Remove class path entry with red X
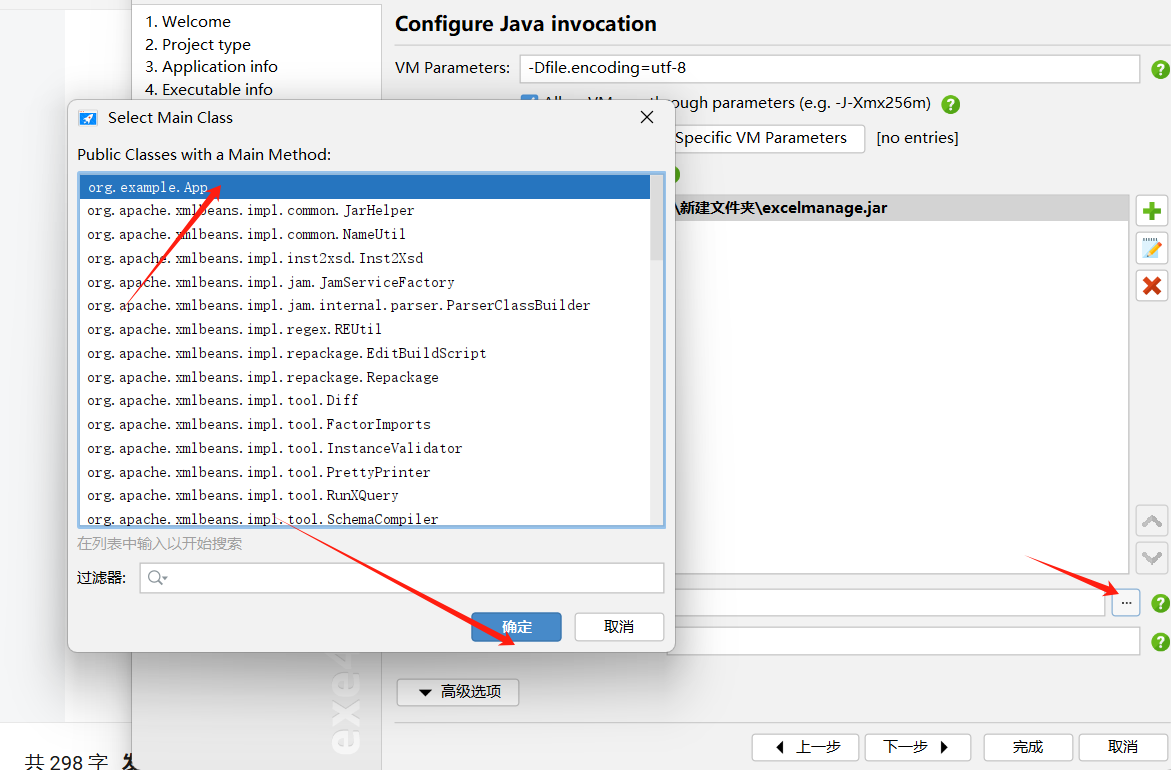The image size is (1171, 770). click(x=1152, y=285)
